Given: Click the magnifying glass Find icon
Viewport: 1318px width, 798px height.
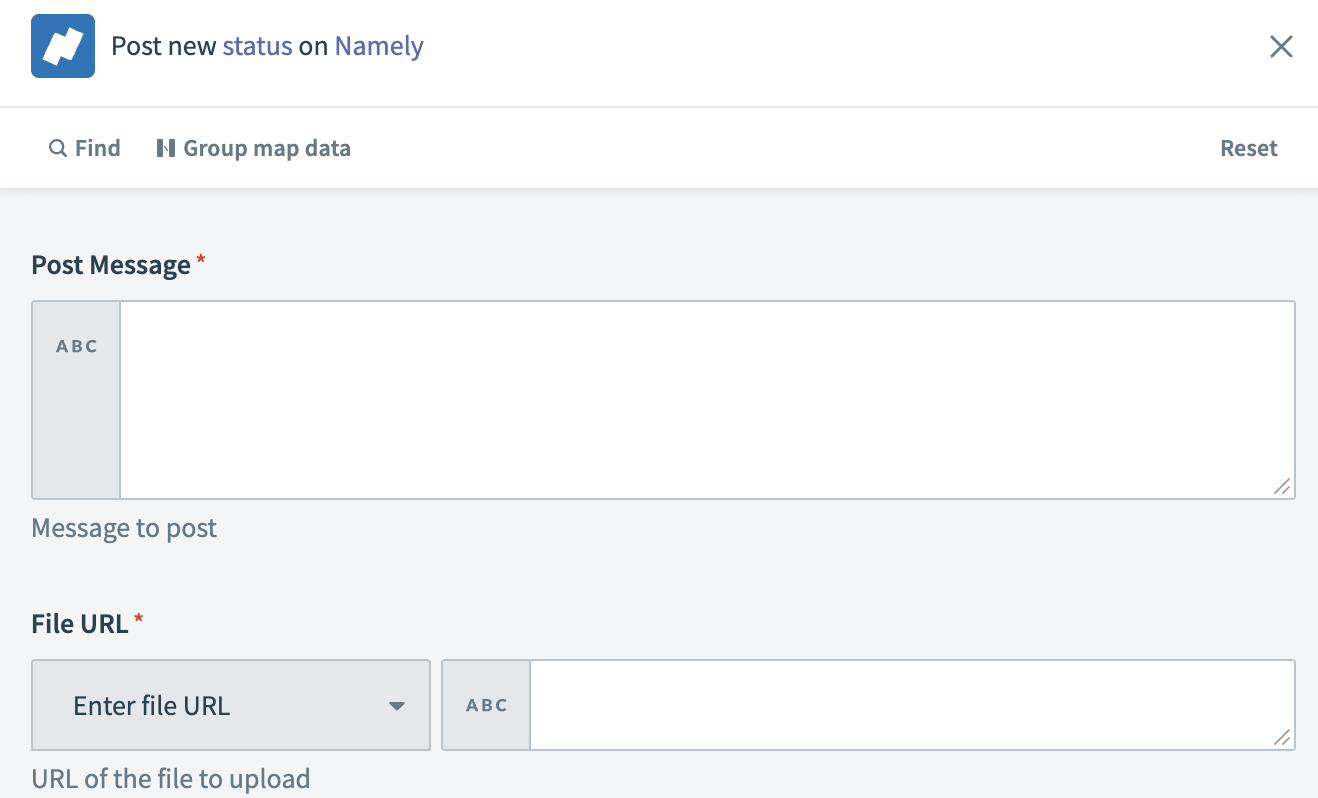Looking at the screenshot, I should [59, 147].
